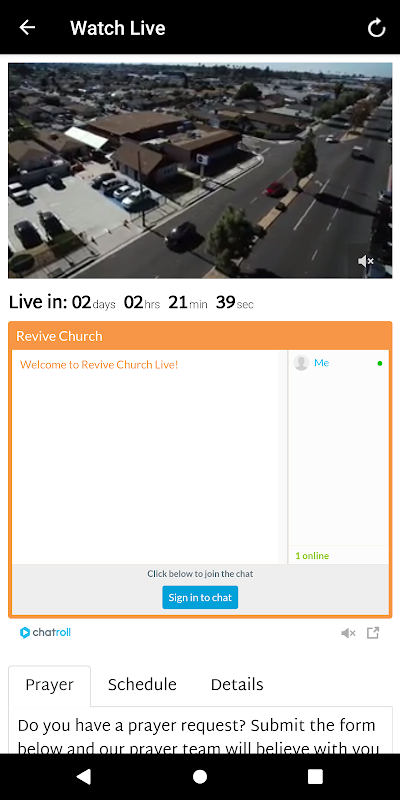Screen dimensions: 400x800
Task: Tap Android recent apps button
Action: pos(315,776)
